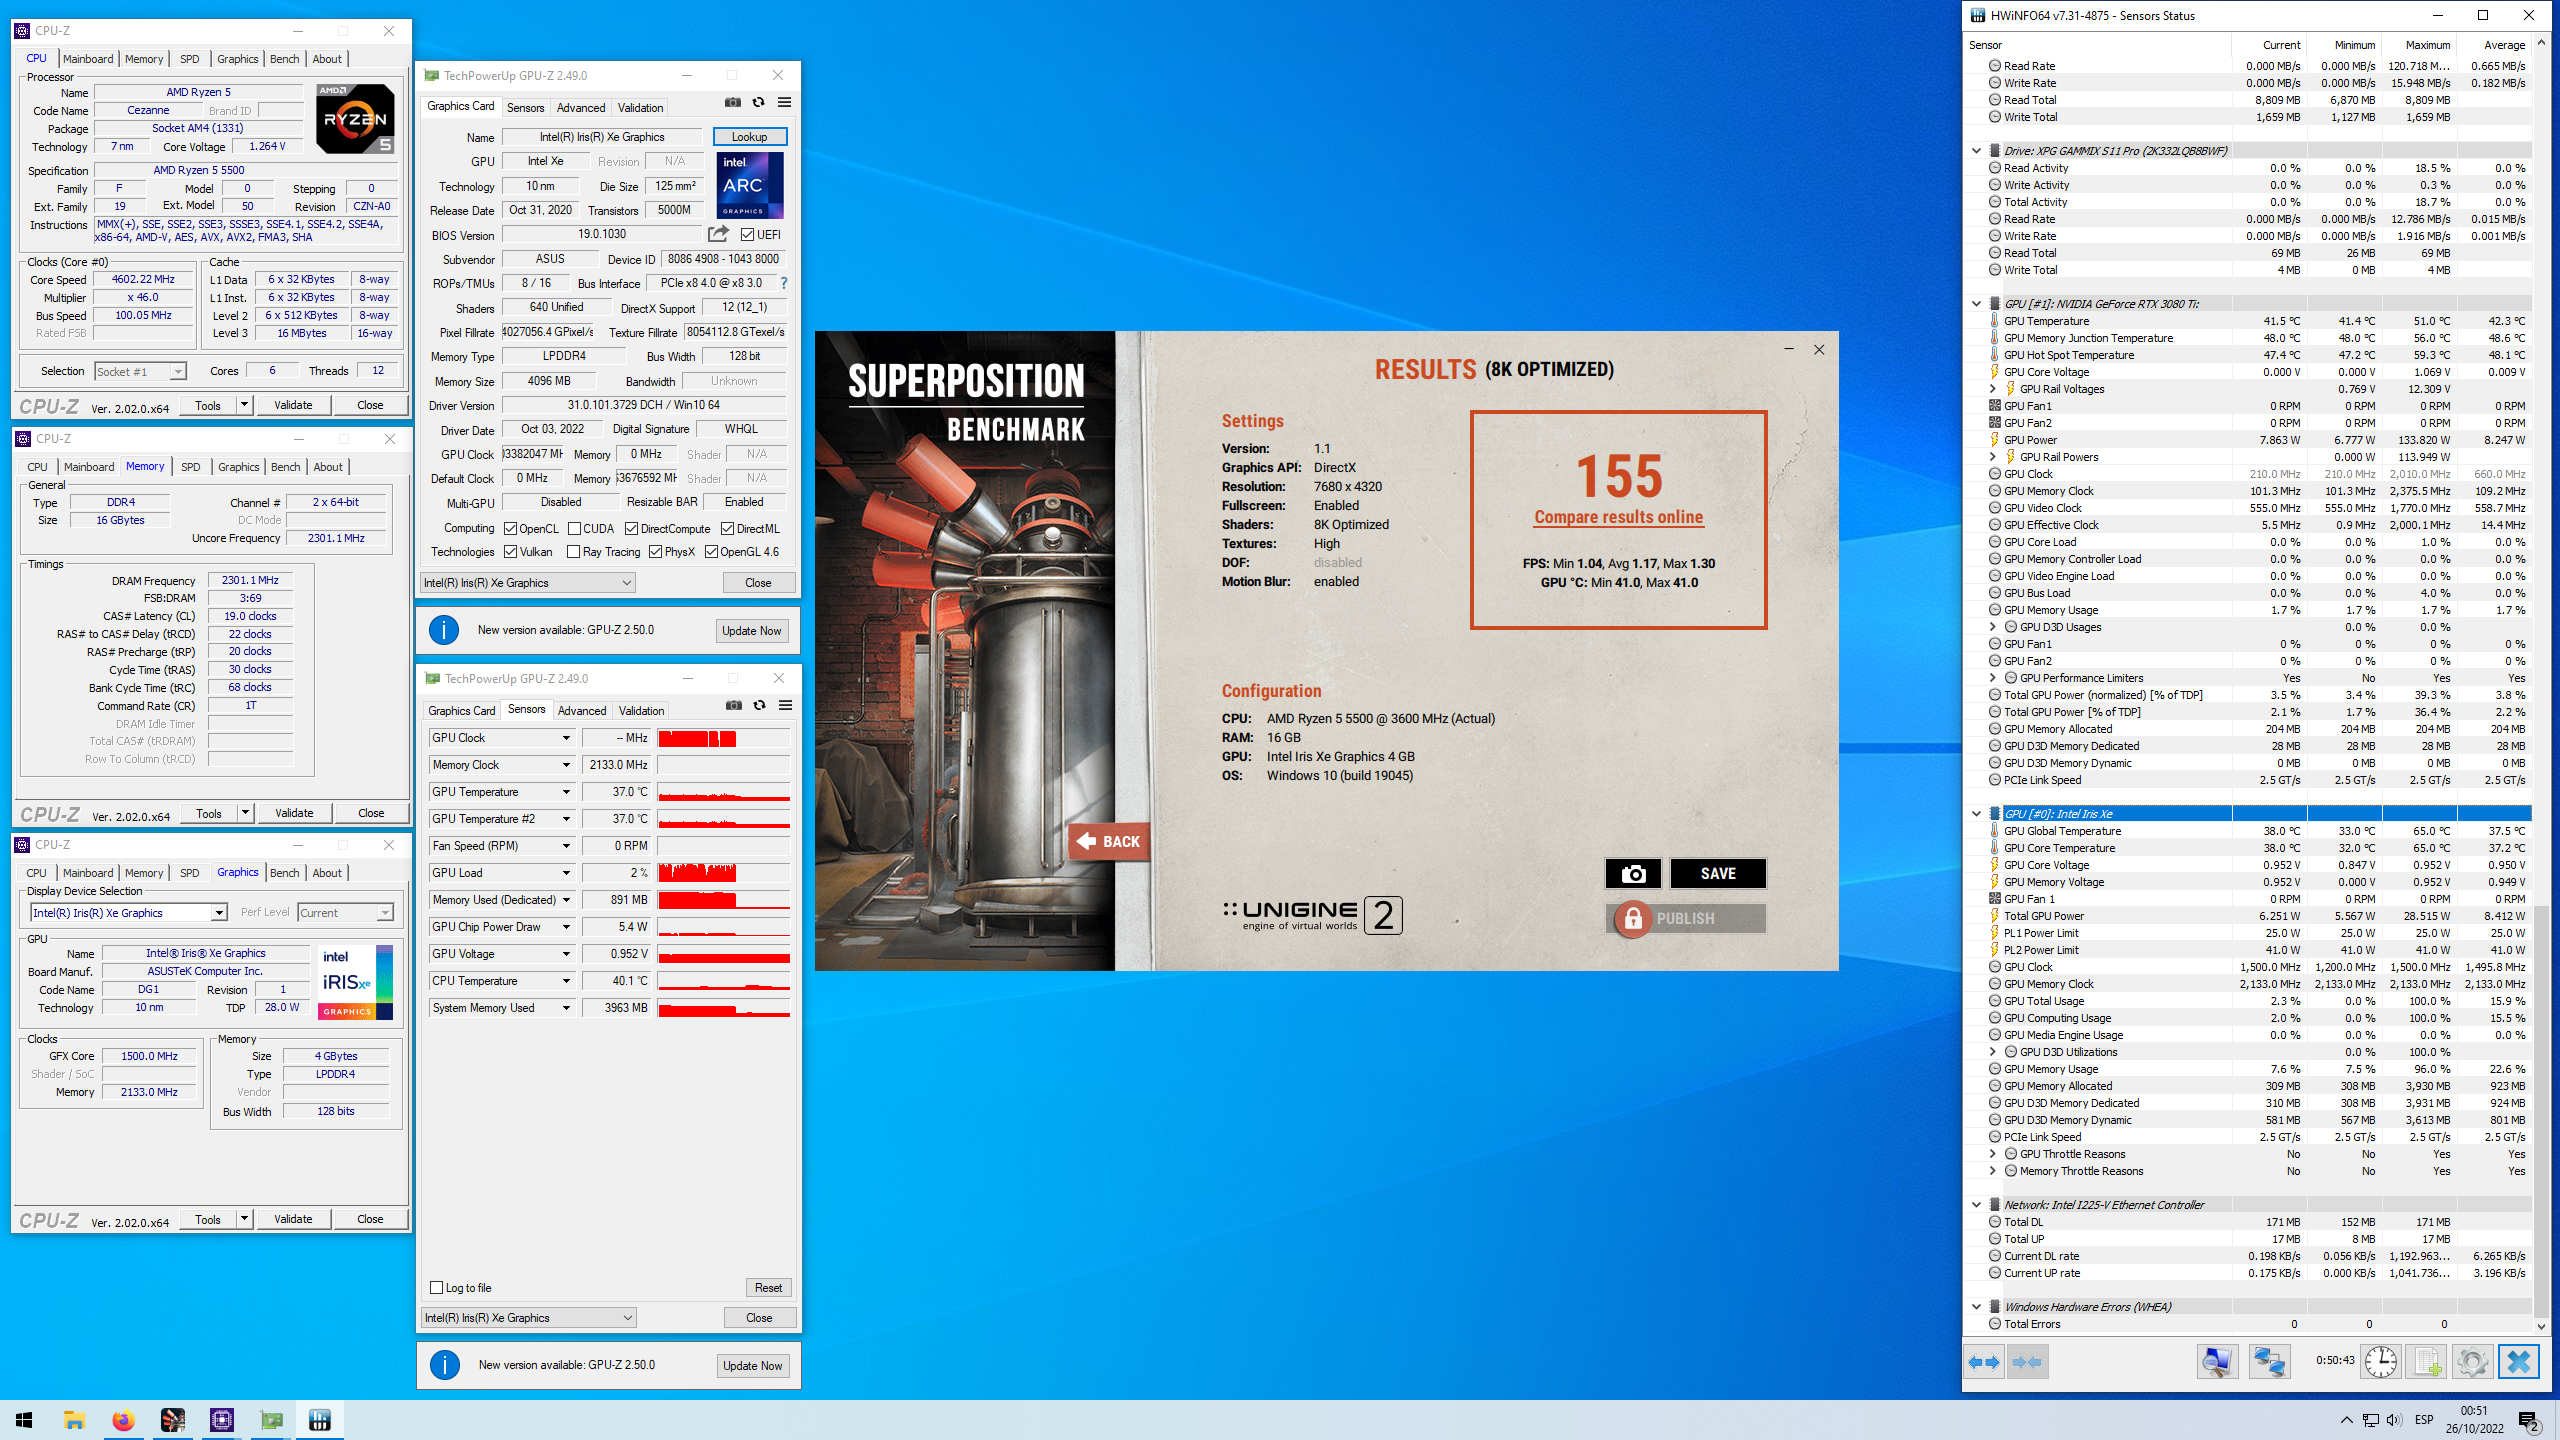The height and width of the screenshot is (1440, 2560).
Task: Click screenshot camera icon in GPU-Z Graphics Card window
Action: 733,103
